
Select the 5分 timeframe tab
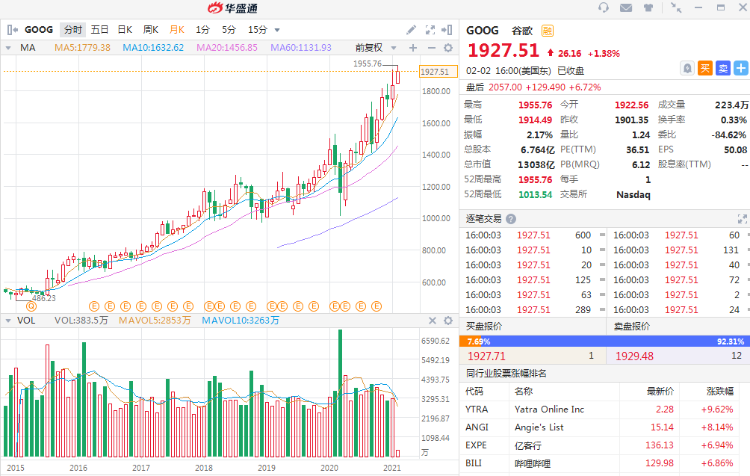coord(229,30)
